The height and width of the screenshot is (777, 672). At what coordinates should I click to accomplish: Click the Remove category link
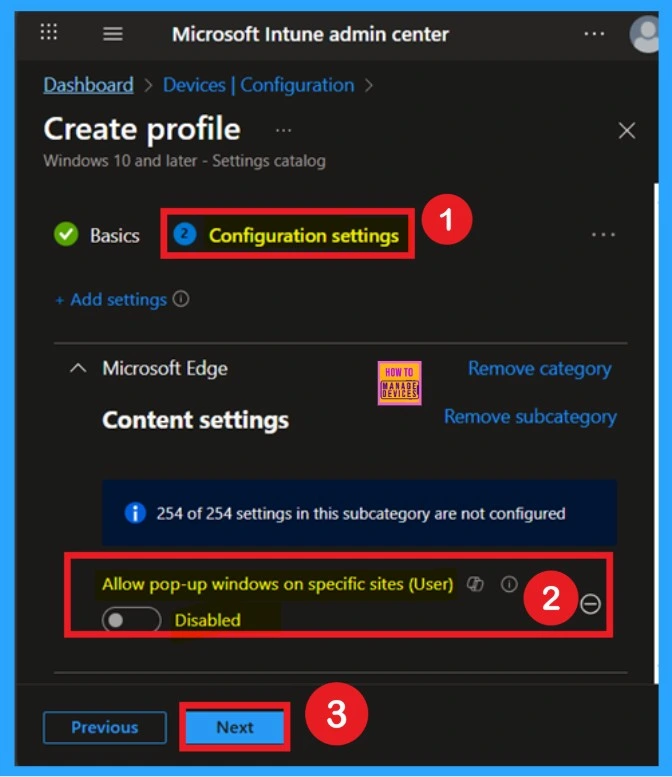pyautogui.click(x=539, y=369)
